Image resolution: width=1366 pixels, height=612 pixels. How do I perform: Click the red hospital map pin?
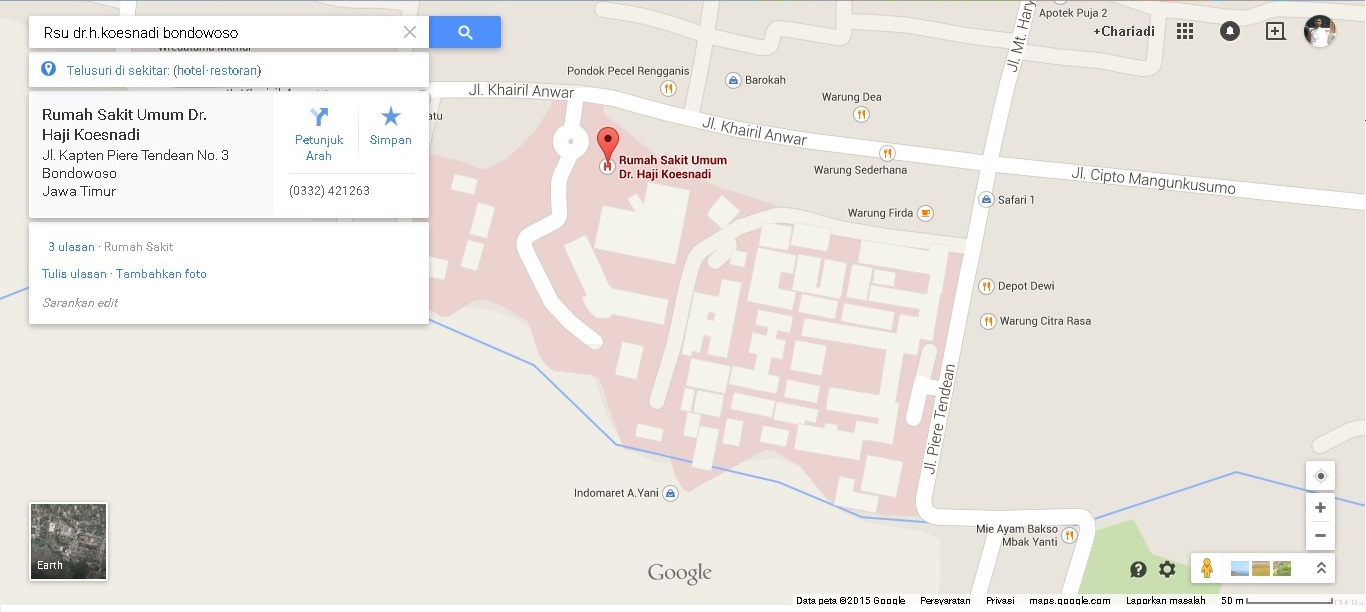(x=608, y=143)
